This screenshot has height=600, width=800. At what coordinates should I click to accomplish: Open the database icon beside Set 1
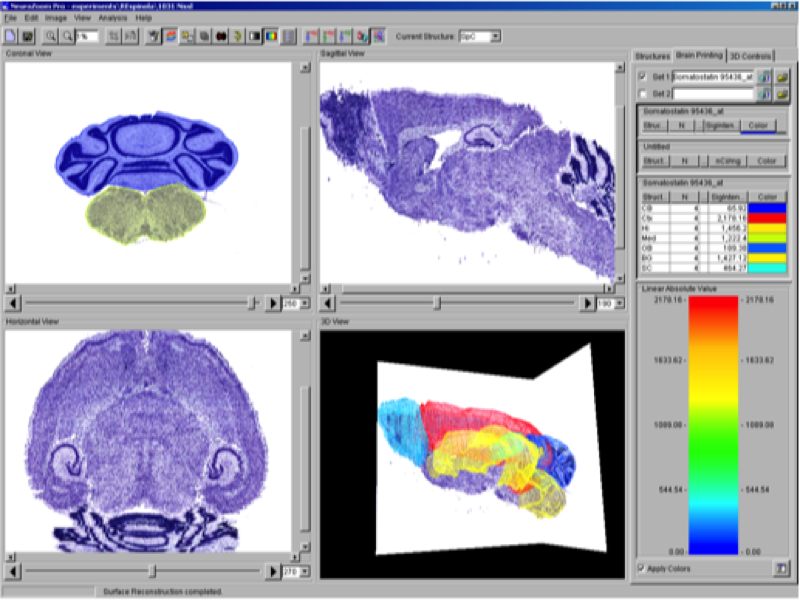coord(763,76)
